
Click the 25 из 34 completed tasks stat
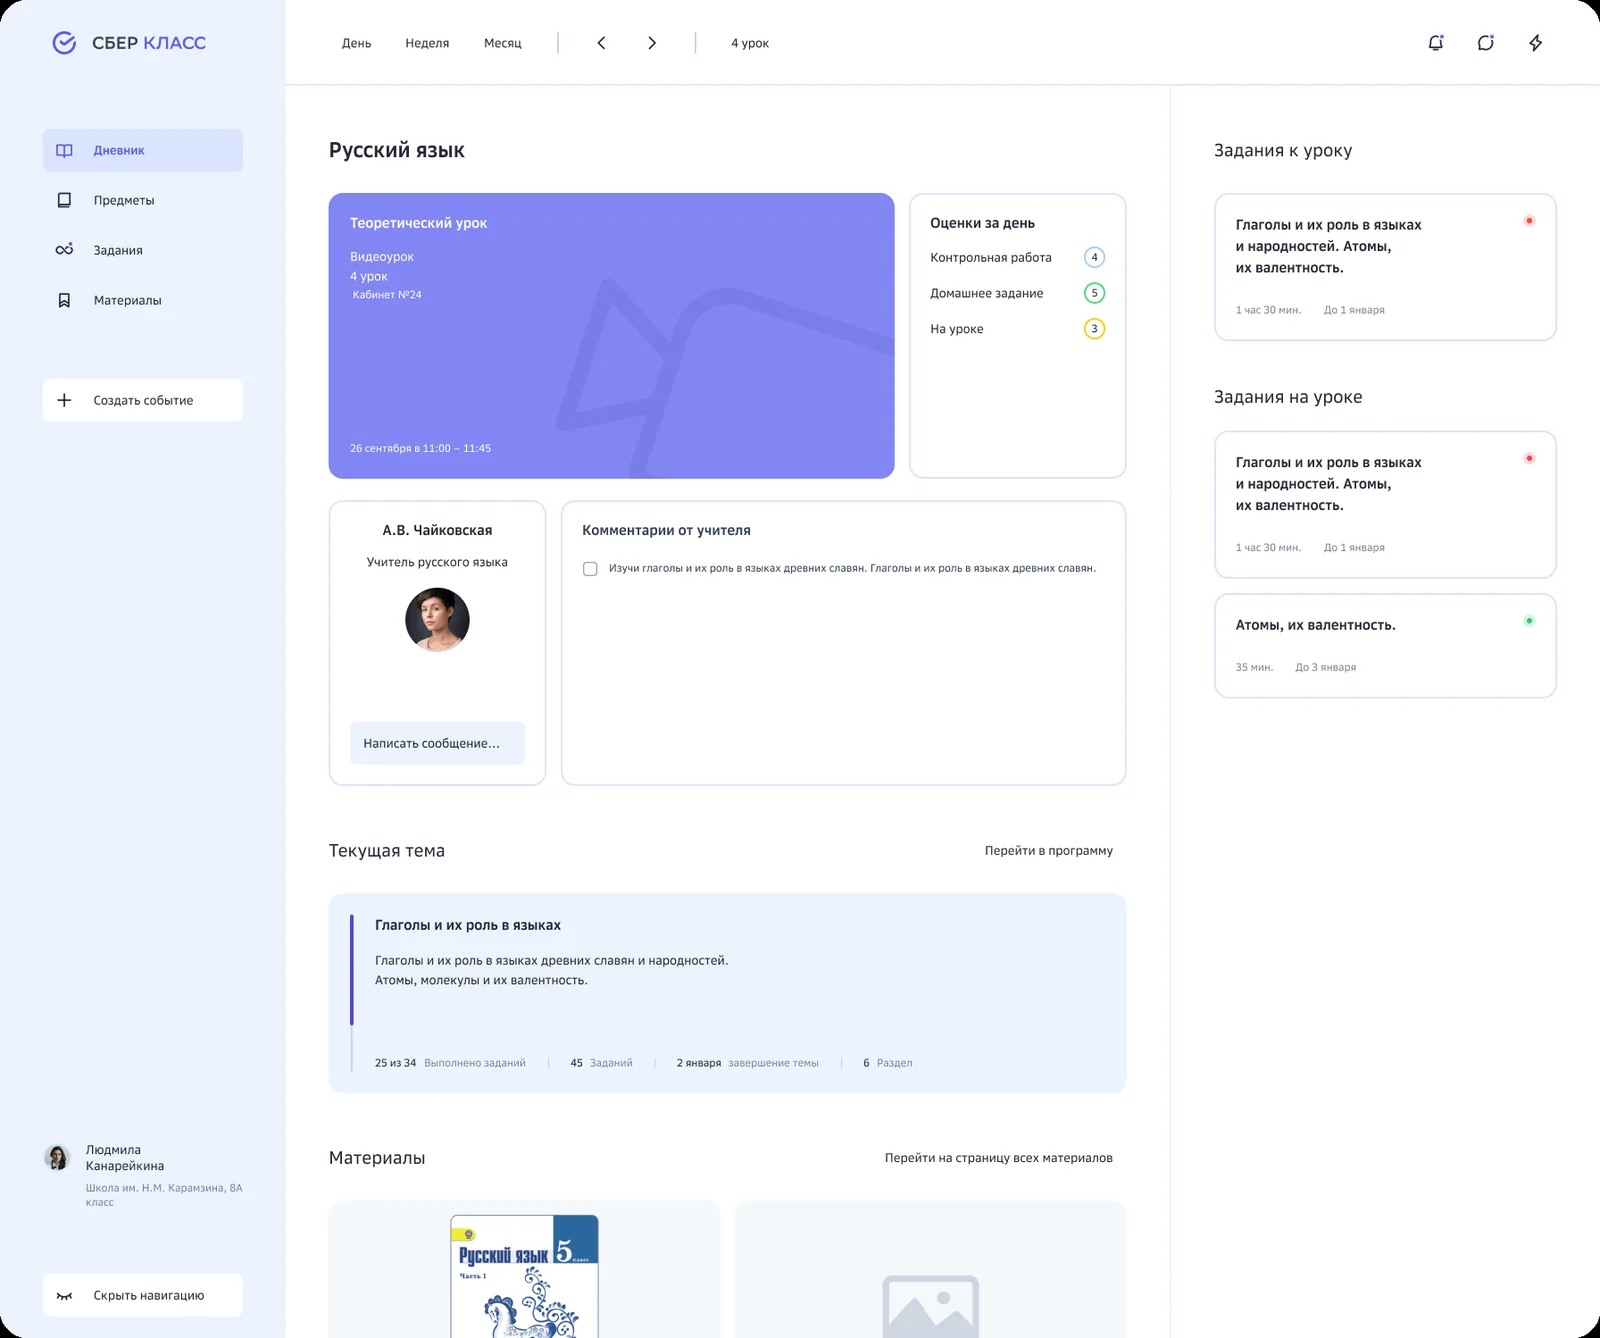(450, 1063)
